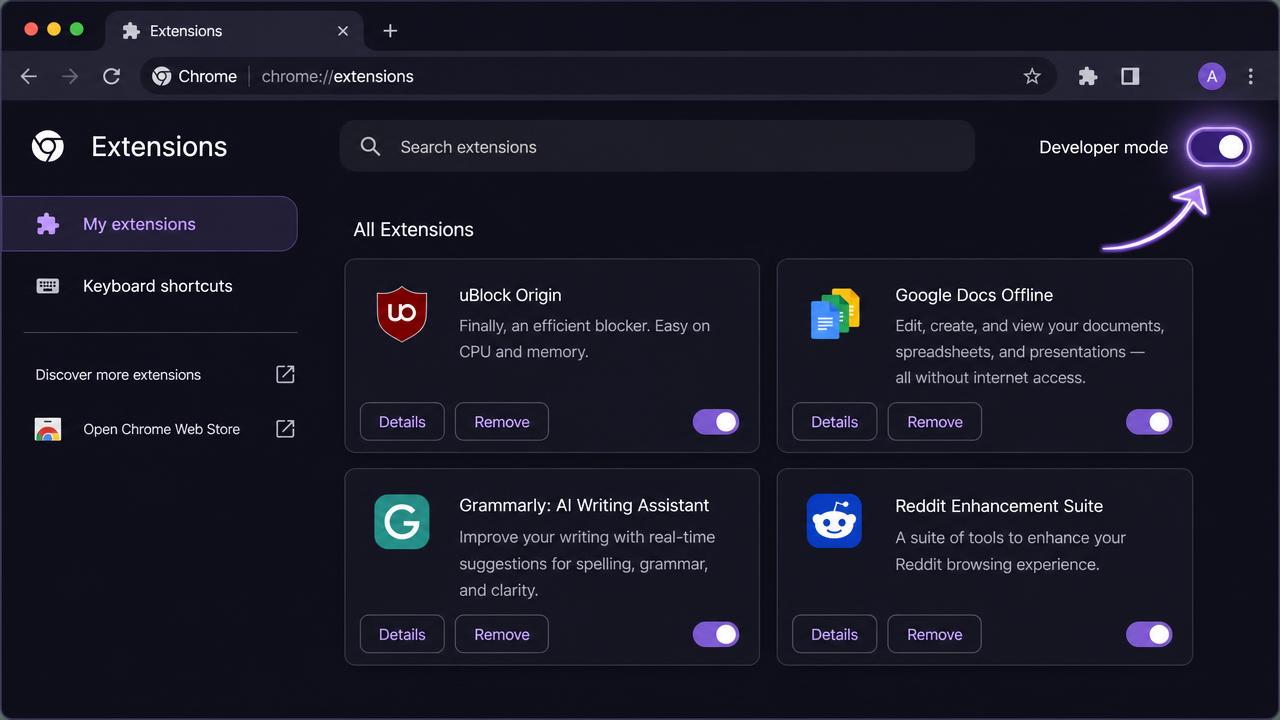Click the keyboard icon in the sidebar

[x=48, y=286]
